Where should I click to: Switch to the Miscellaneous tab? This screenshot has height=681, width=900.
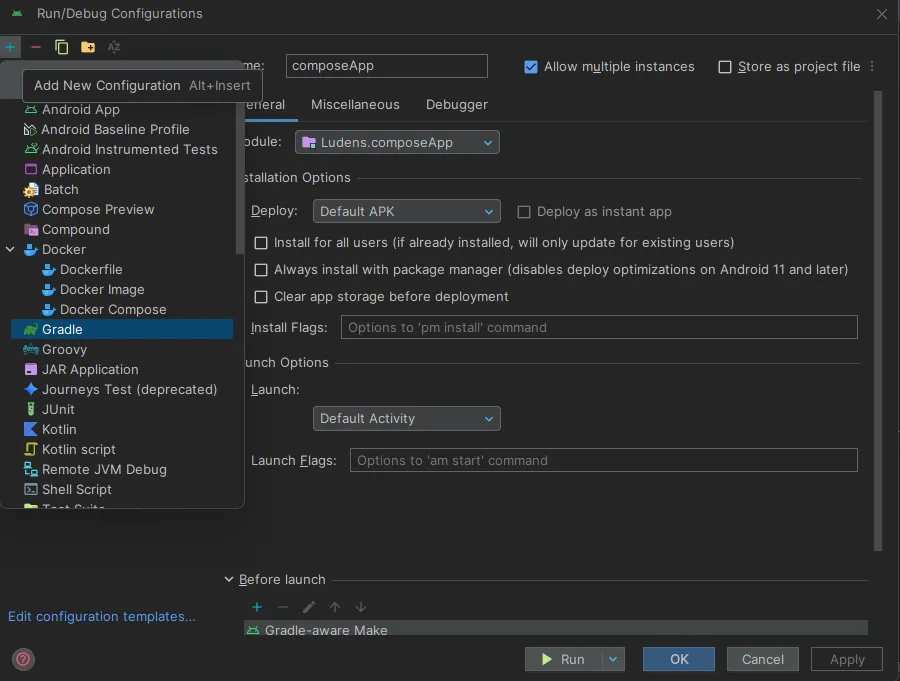click(x=355, y=104)
